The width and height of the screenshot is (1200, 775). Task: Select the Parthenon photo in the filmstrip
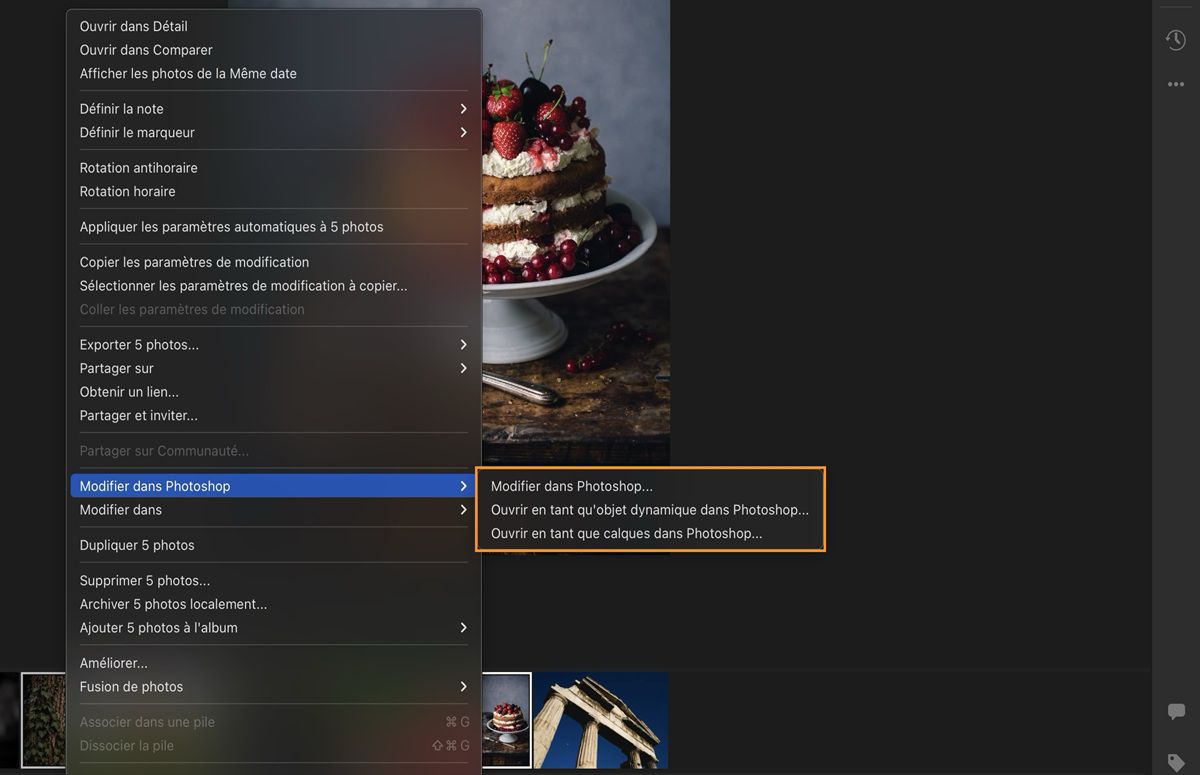[599, 719]
